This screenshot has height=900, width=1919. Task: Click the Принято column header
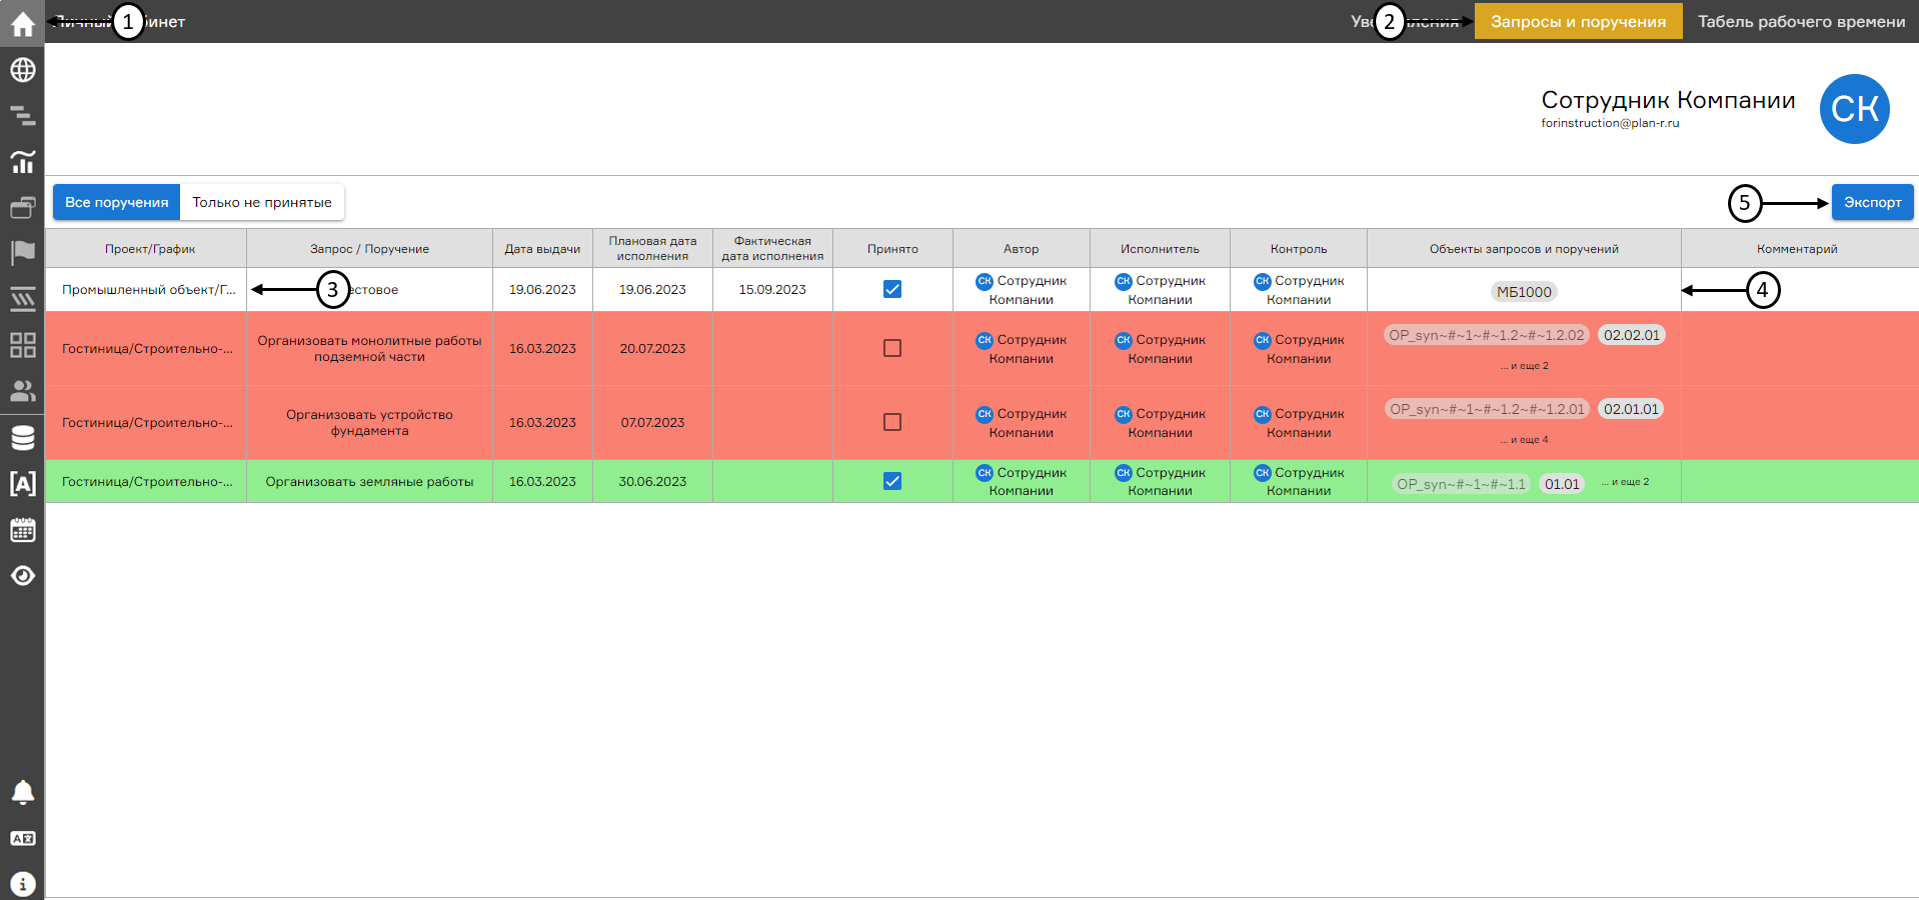[x=892, y=249]
